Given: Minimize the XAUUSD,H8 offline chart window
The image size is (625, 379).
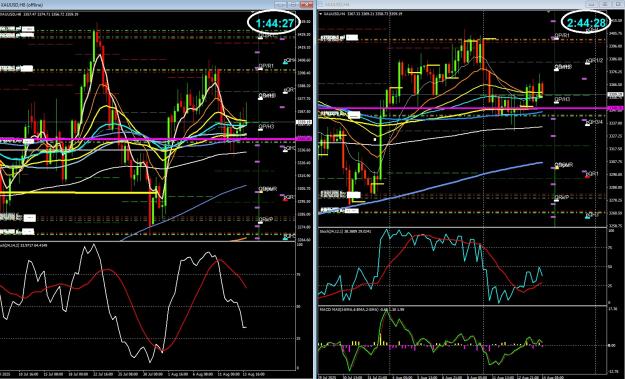Looking at the screenshot, I should coord(281,4).
